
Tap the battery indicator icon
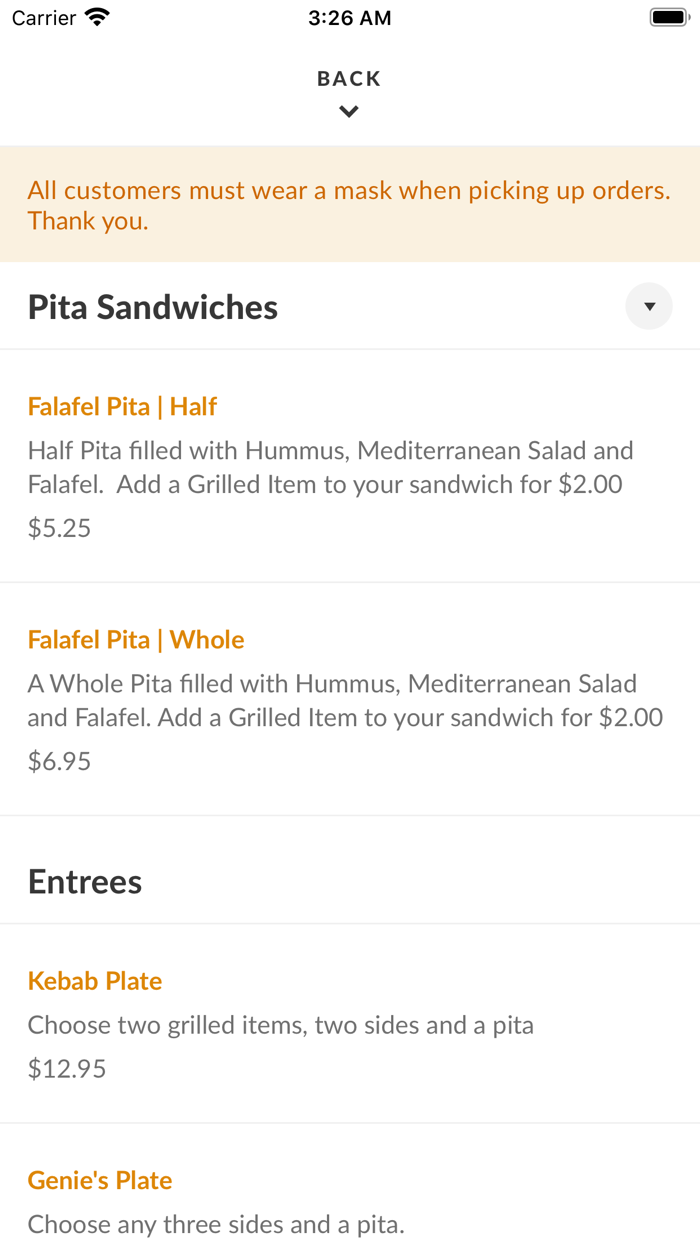[x=666, y=16]
